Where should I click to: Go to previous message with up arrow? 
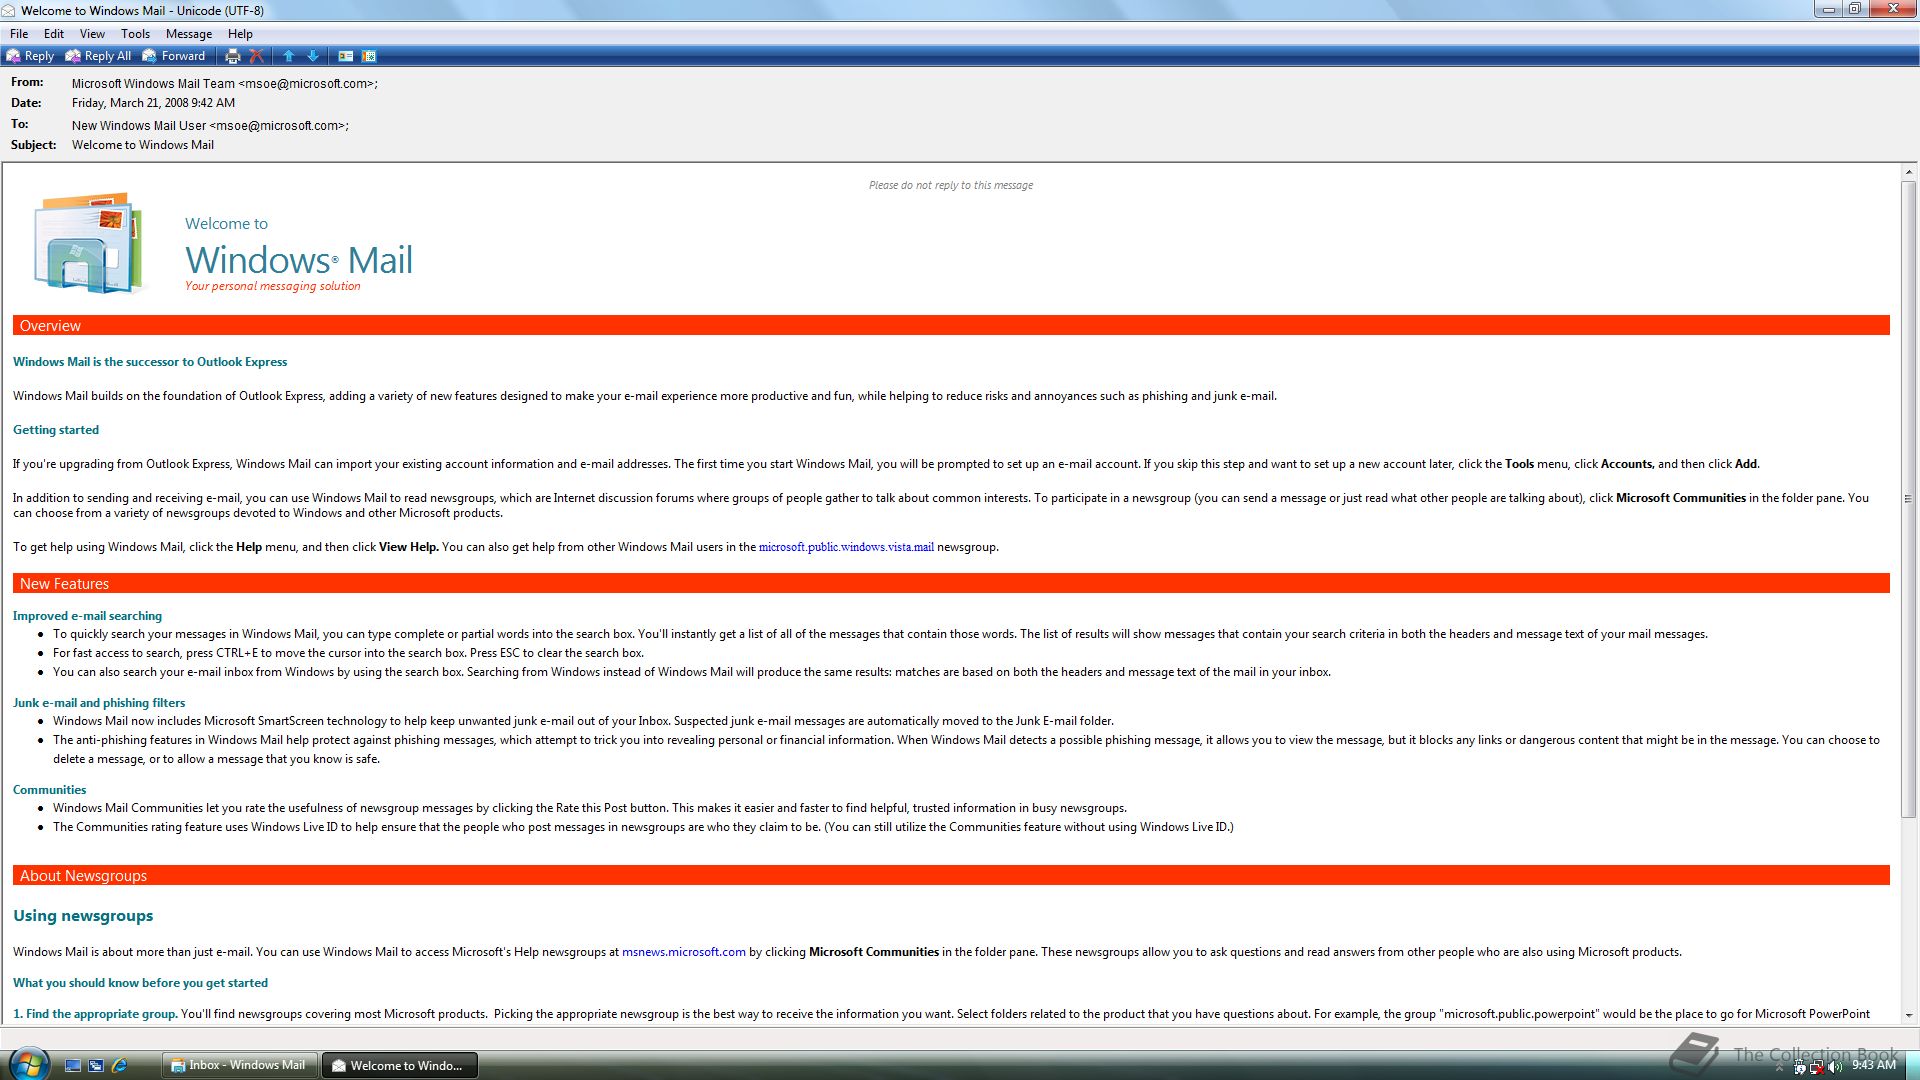pyautogui.click(x=289, y=56)
